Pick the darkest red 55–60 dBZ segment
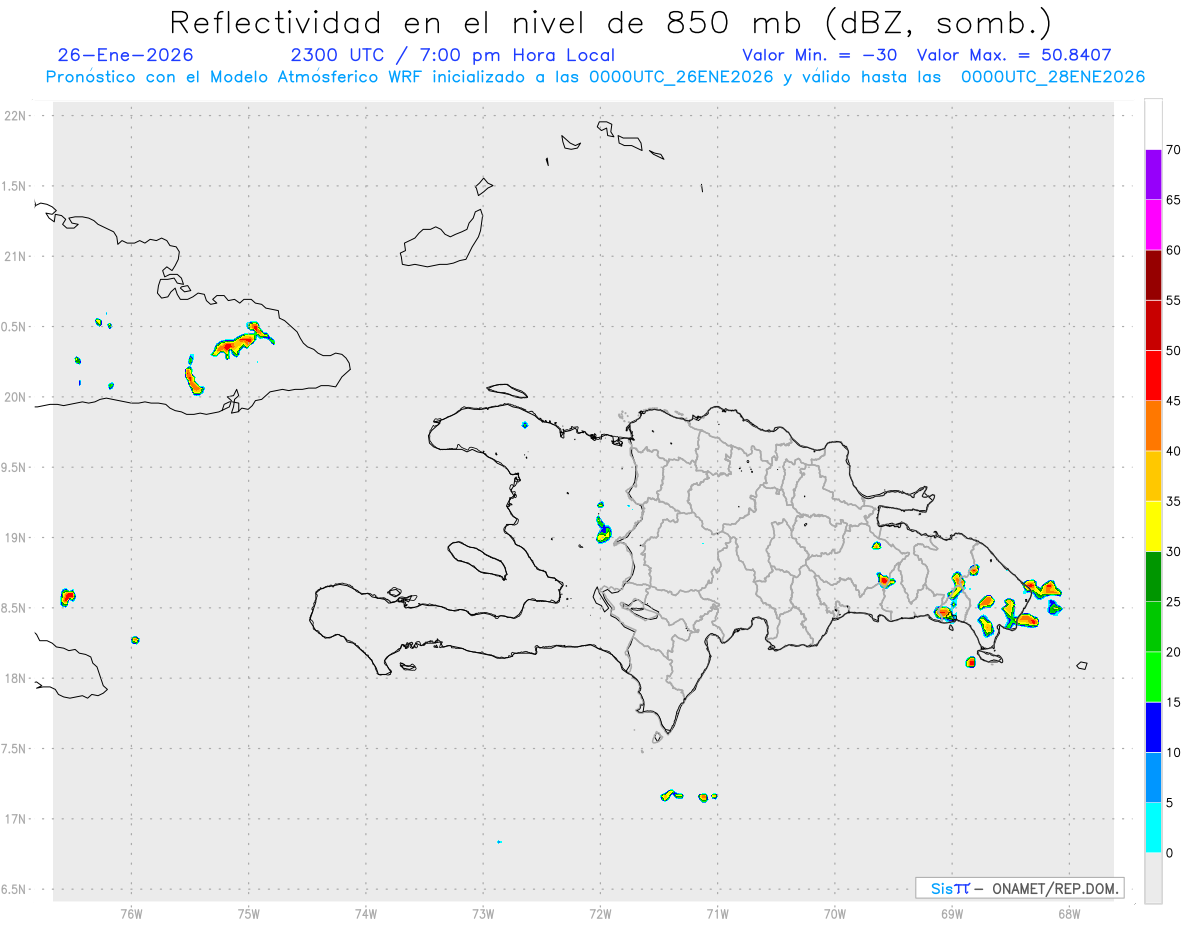Screen dimensions: 1200x927 tap(1153, 275)
